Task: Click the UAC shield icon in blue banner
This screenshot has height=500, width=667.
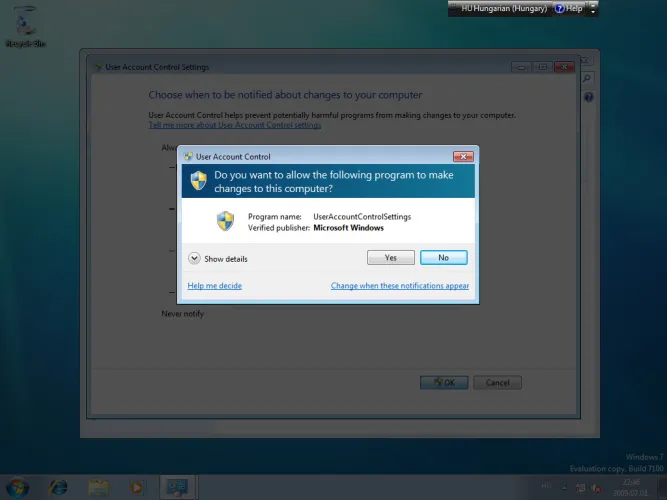Action: click(x=198, y=180)
